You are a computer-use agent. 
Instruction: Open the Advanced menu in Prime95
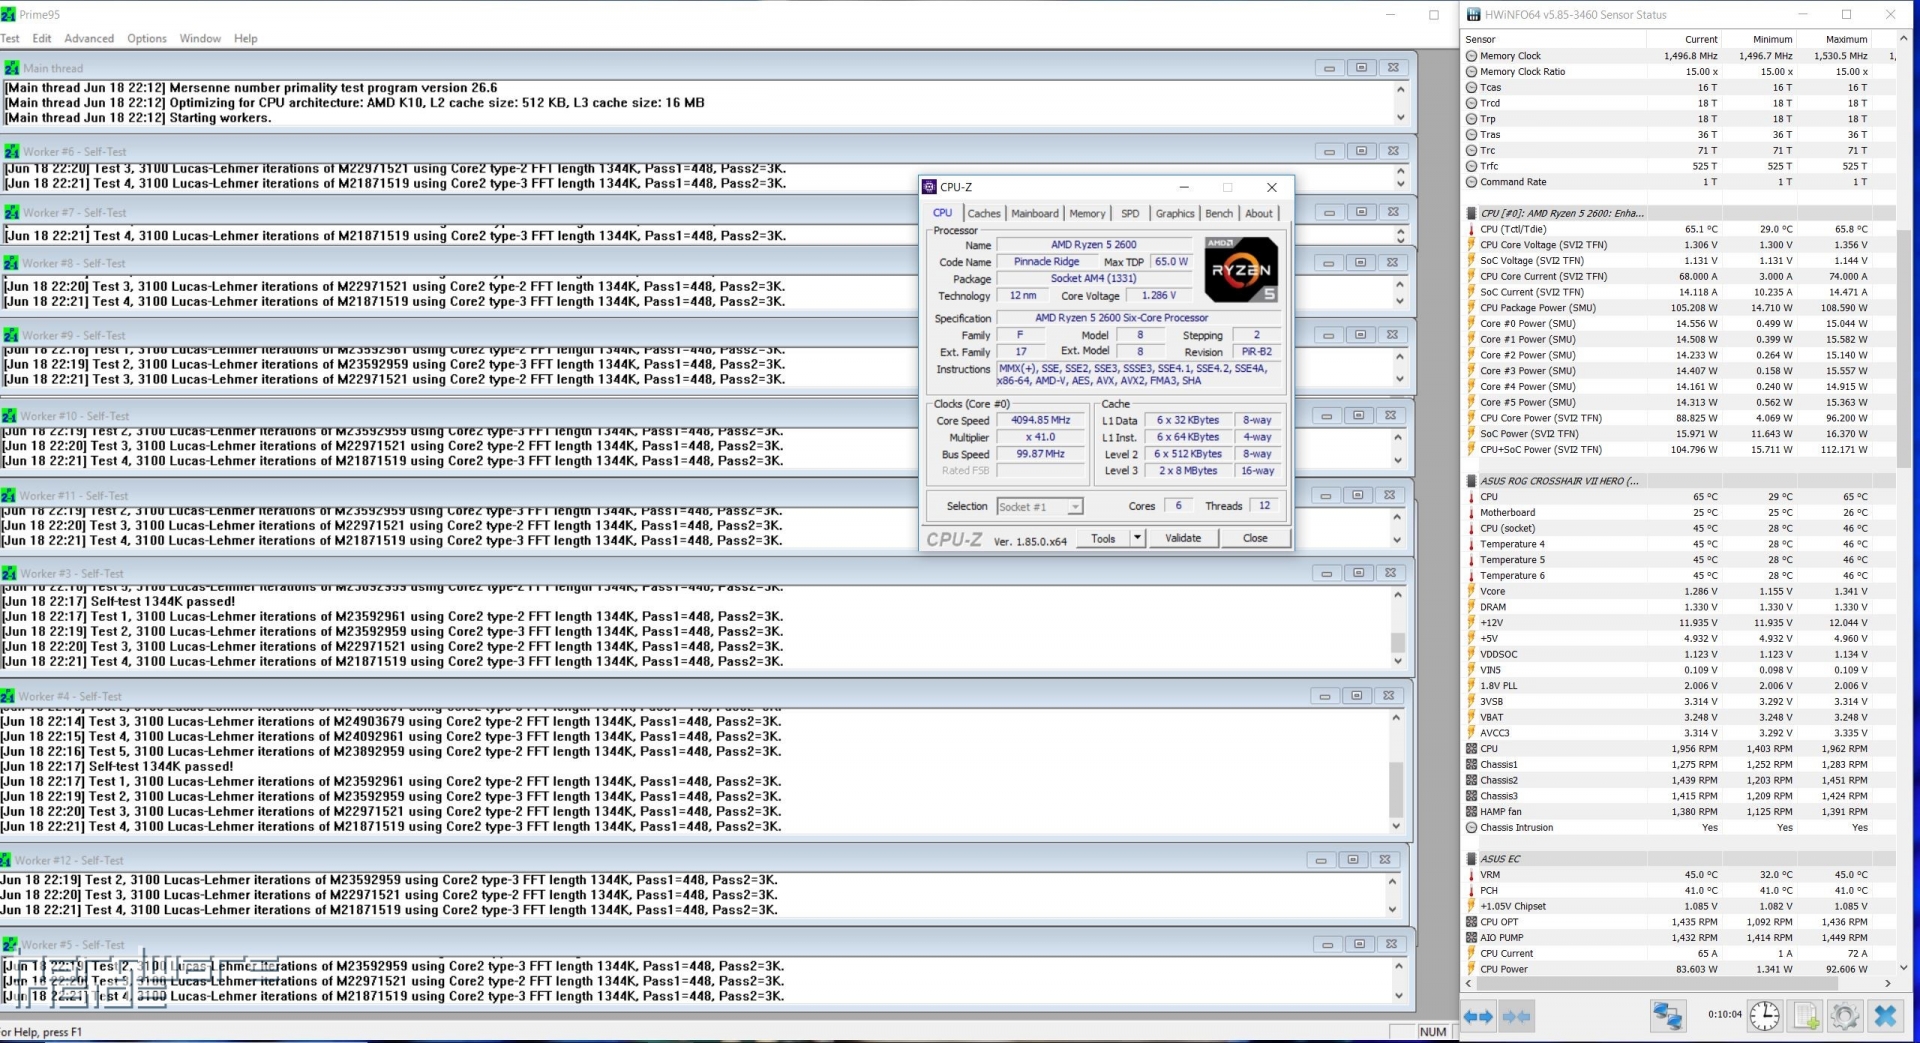coord(89,39)
